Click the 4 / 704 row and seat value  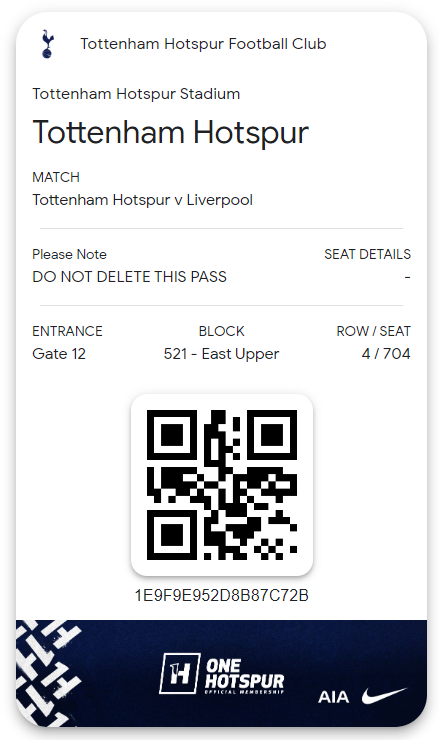386,353
